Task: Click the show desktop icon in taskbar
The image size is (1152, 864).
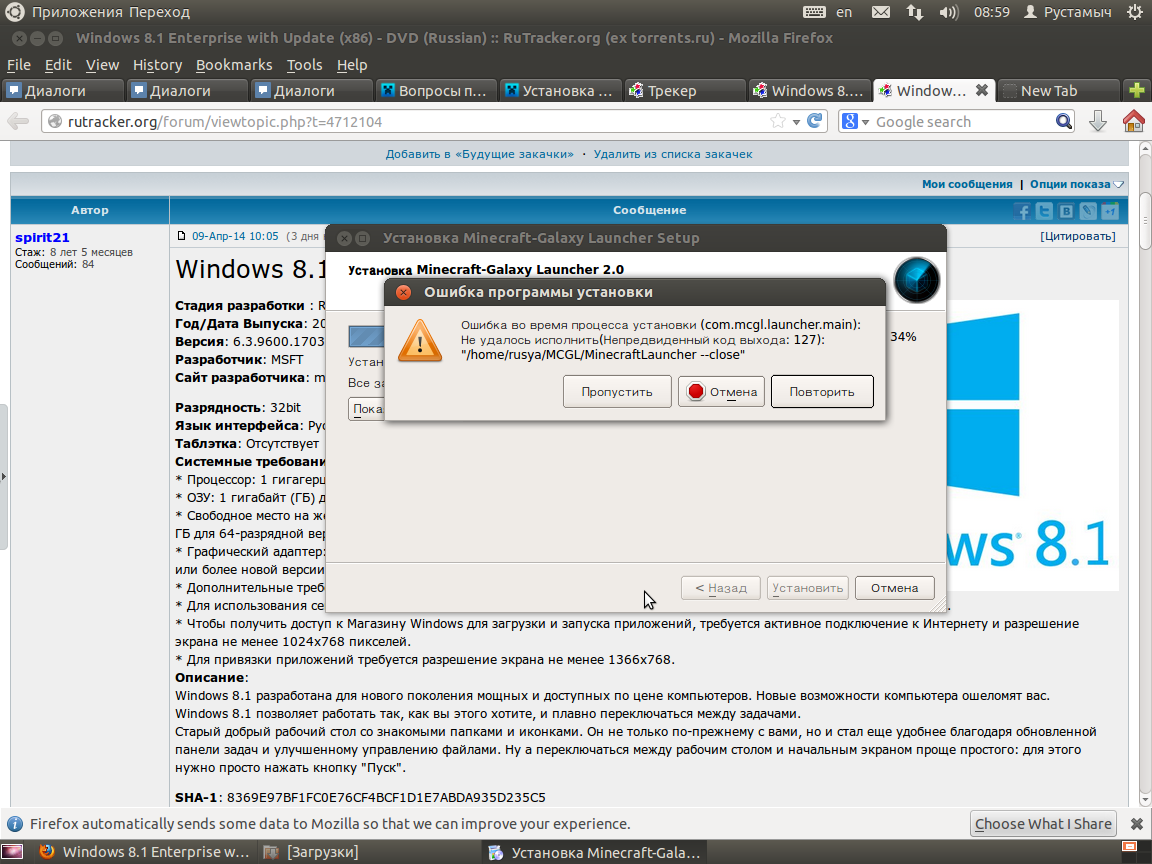Action: click(12, 852)
